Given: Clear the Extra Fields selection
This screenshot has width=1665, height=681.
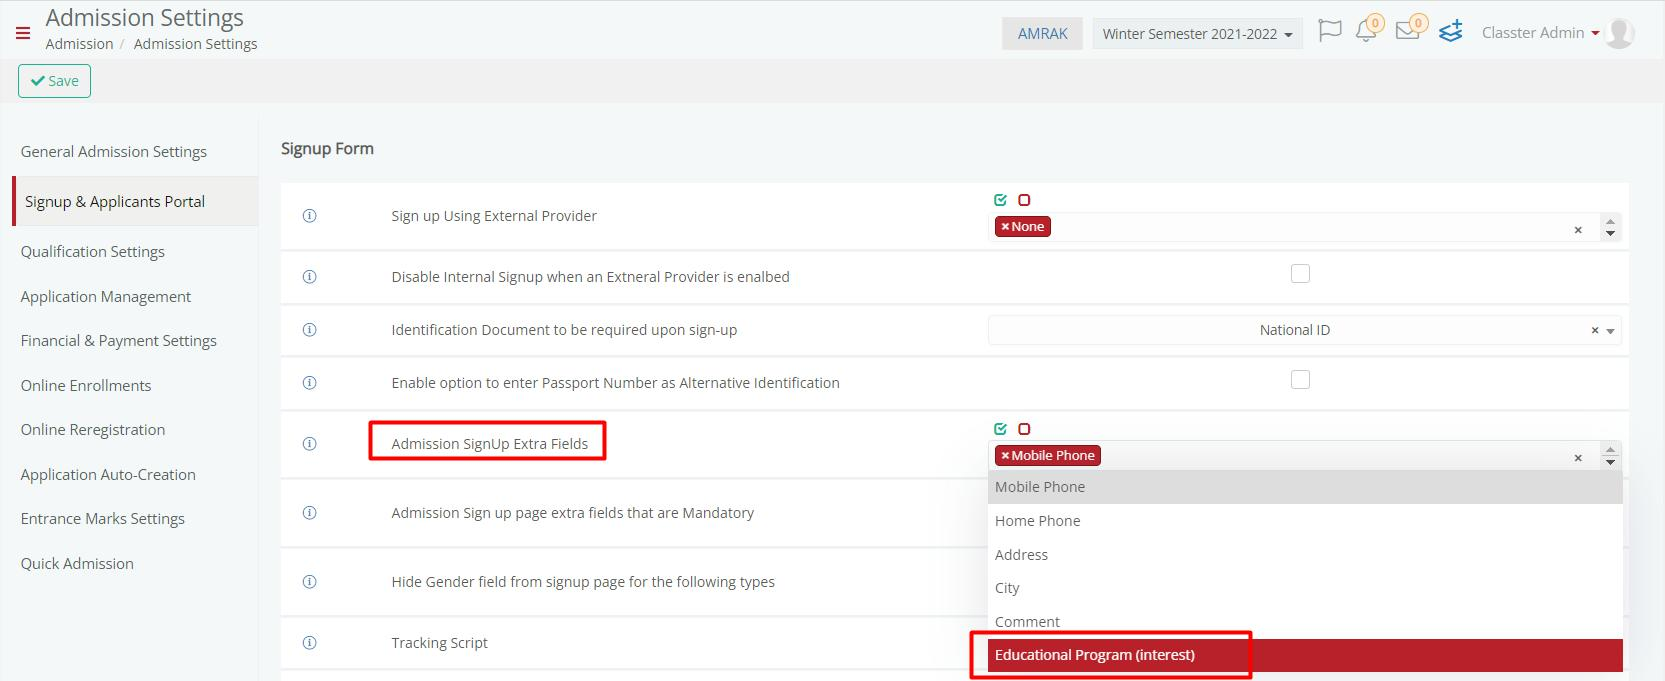Looking at the screenshot, I should 1578,458.
